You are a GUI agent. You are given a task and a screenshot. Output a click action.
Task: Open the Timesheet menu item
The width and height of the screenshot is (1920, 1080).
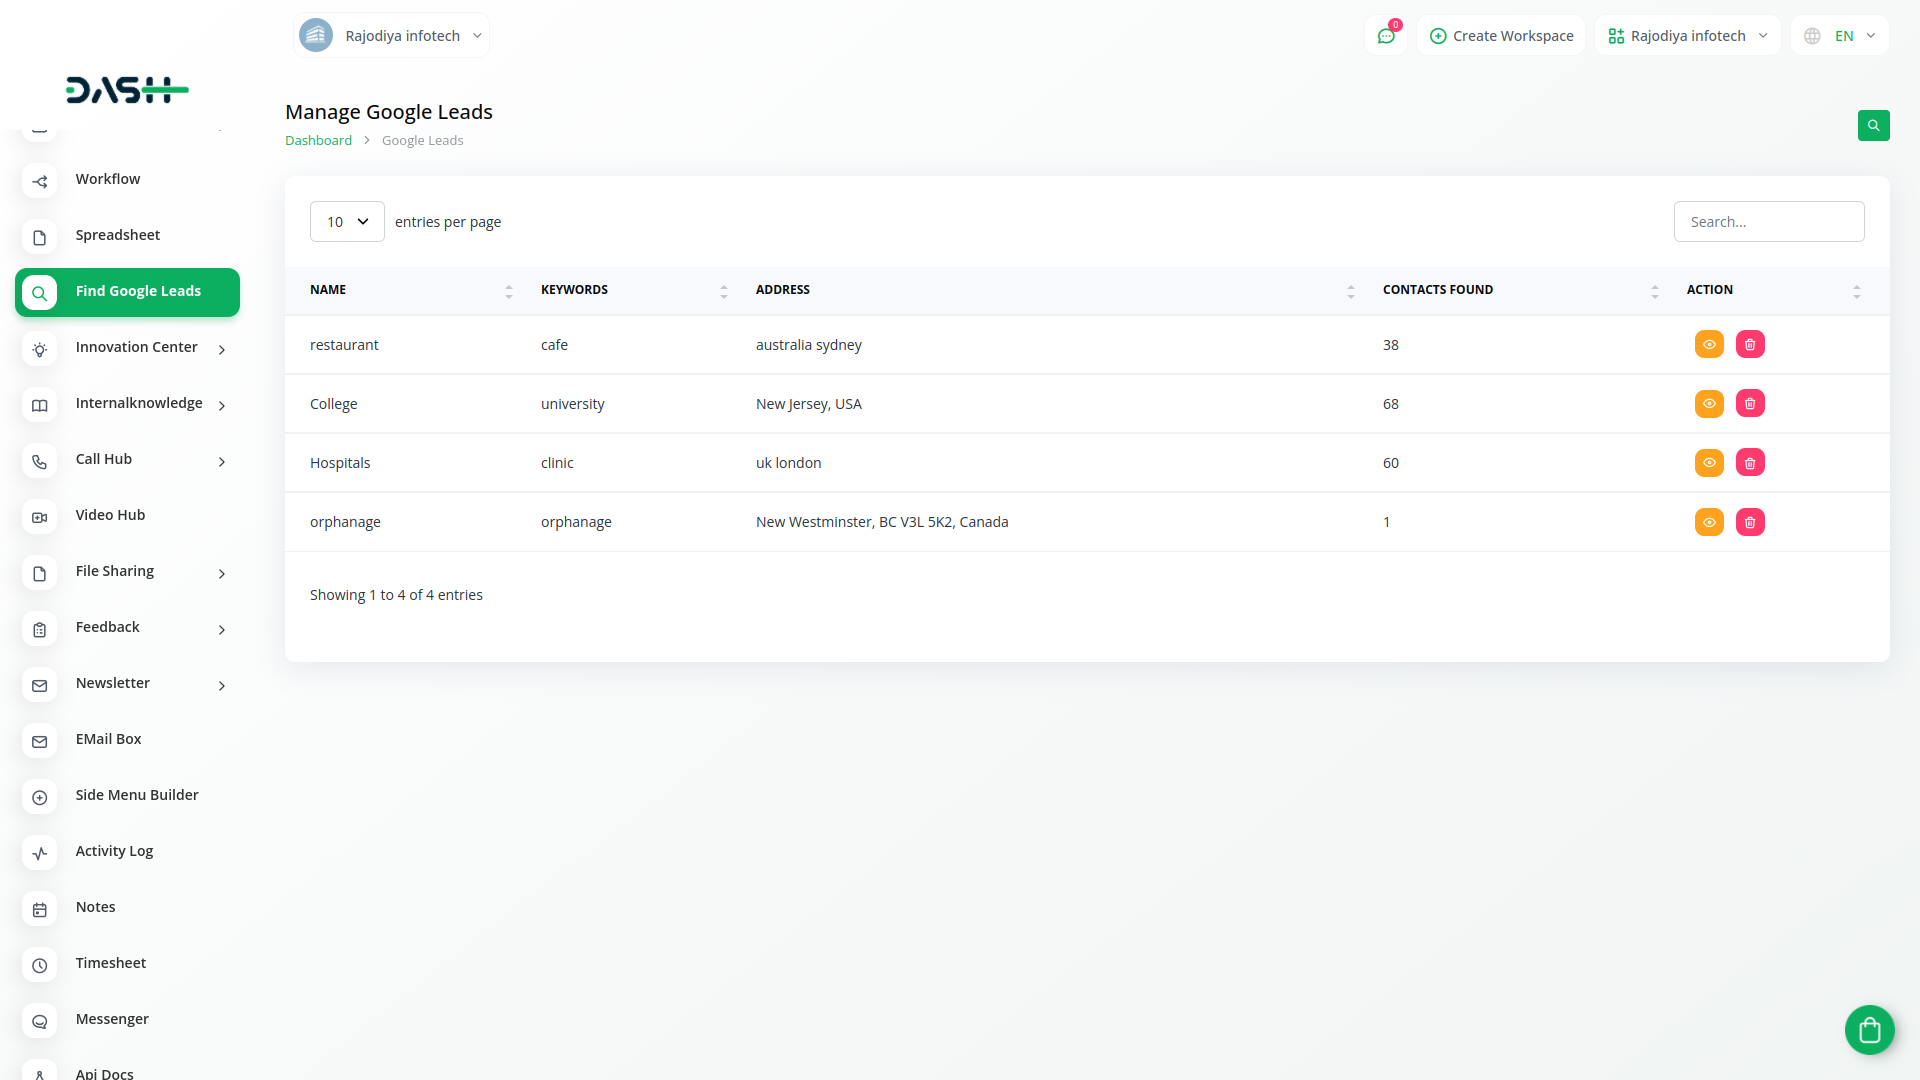111,963
